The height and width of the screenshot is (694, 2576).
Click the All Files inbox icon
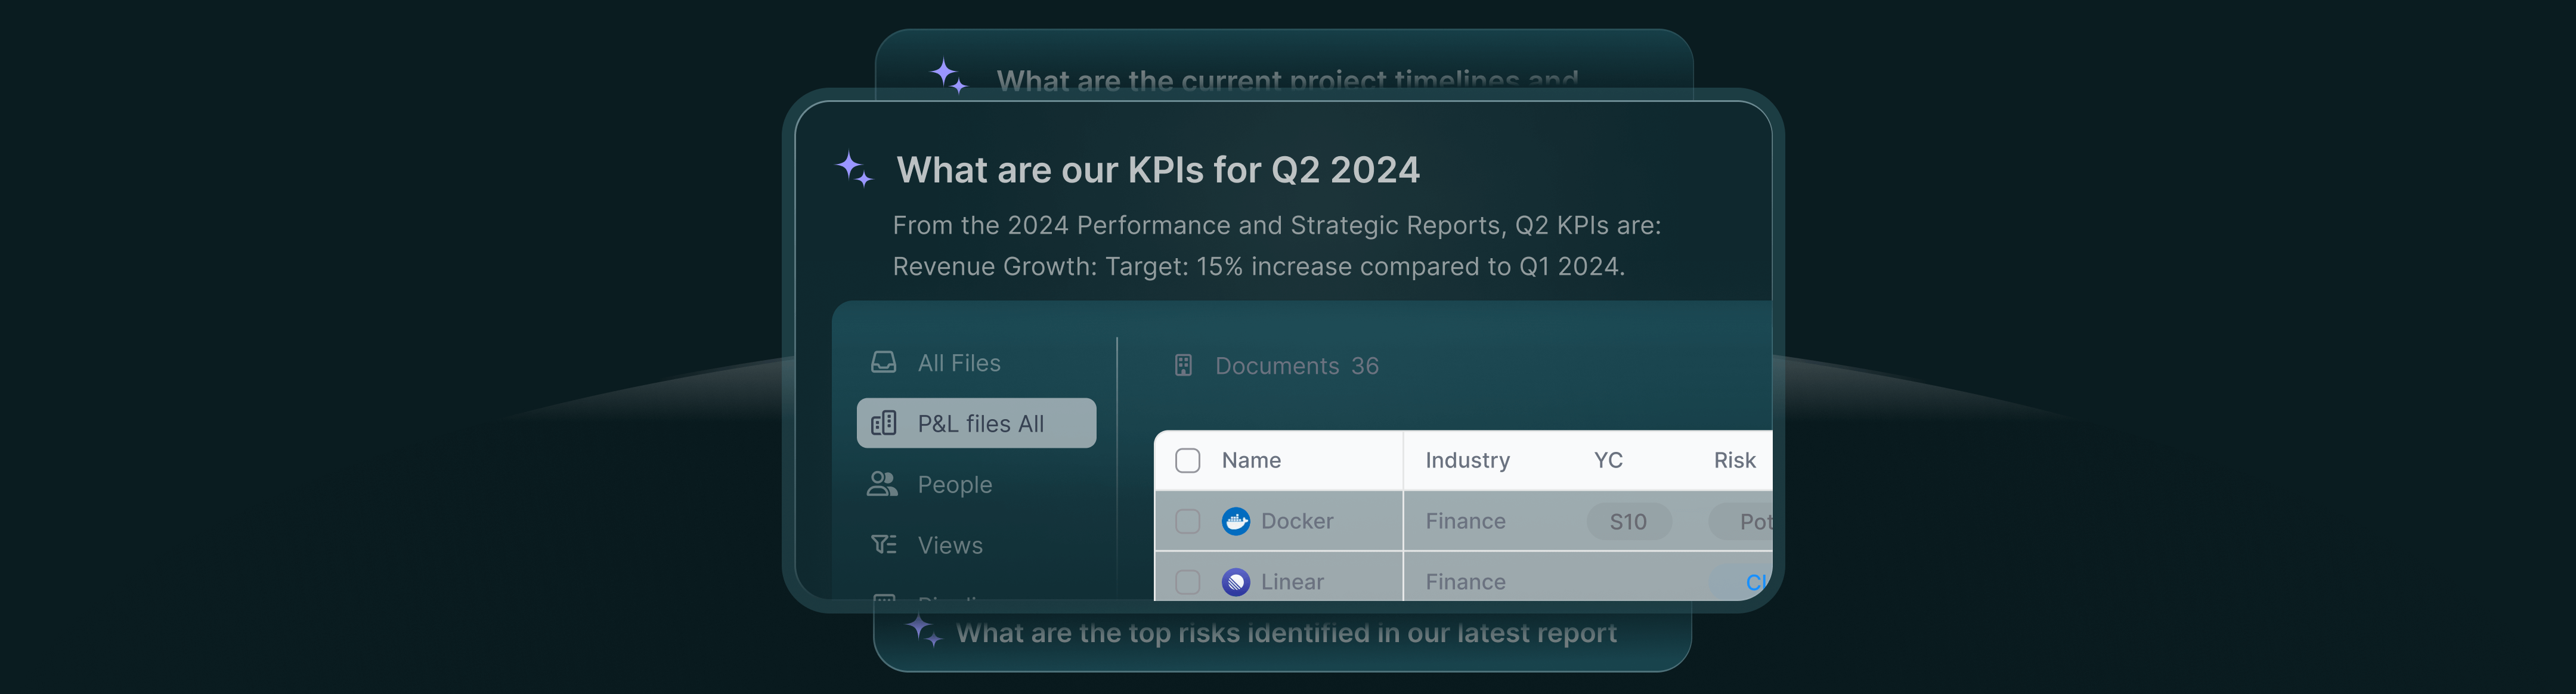(883, 362)
